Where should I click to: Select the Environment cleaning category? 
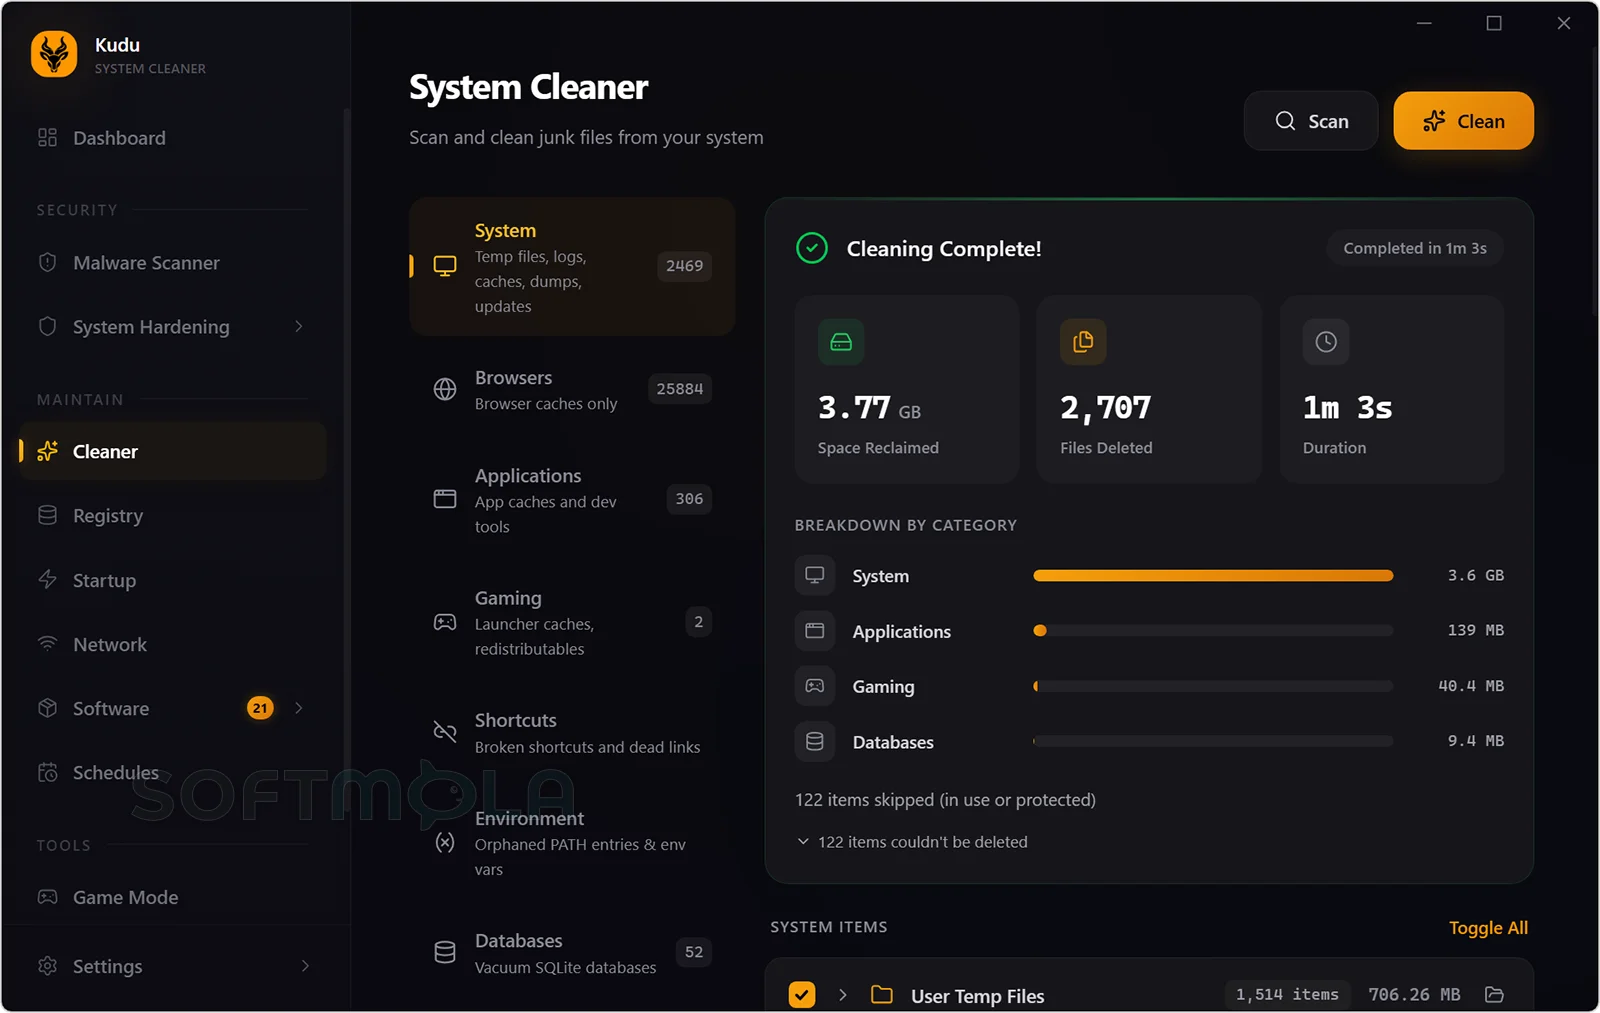click(x=572, y=843)
